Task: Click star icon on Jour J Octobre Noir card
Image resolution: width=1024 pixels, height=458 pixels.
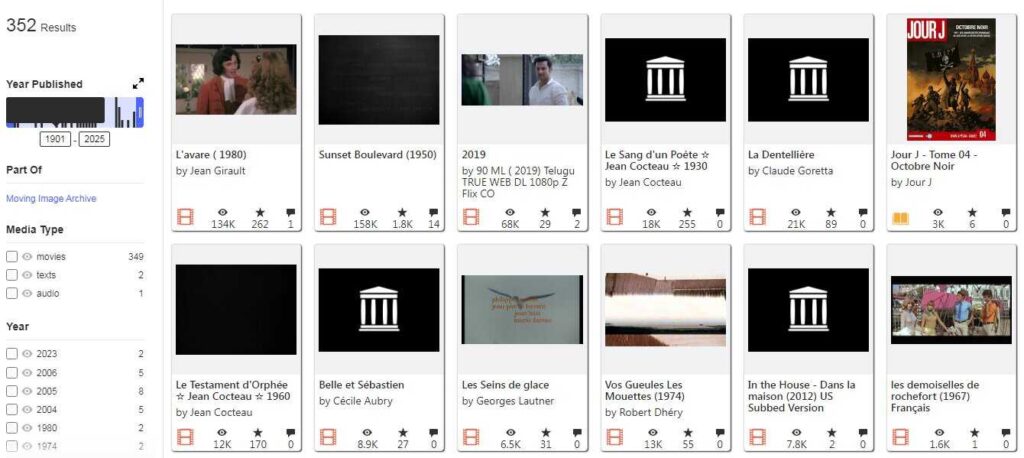Action: (x=972, y=212)
